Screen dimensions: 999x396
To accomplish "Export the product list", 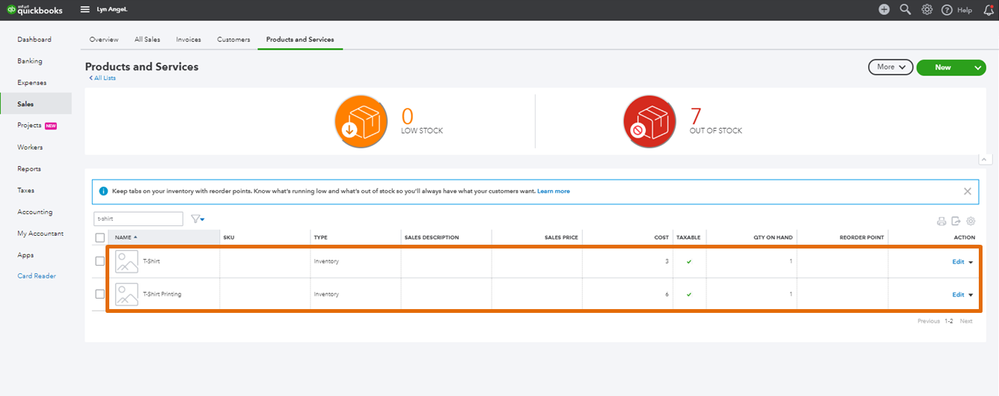I will pyautogui.click(x=956, y=222).
